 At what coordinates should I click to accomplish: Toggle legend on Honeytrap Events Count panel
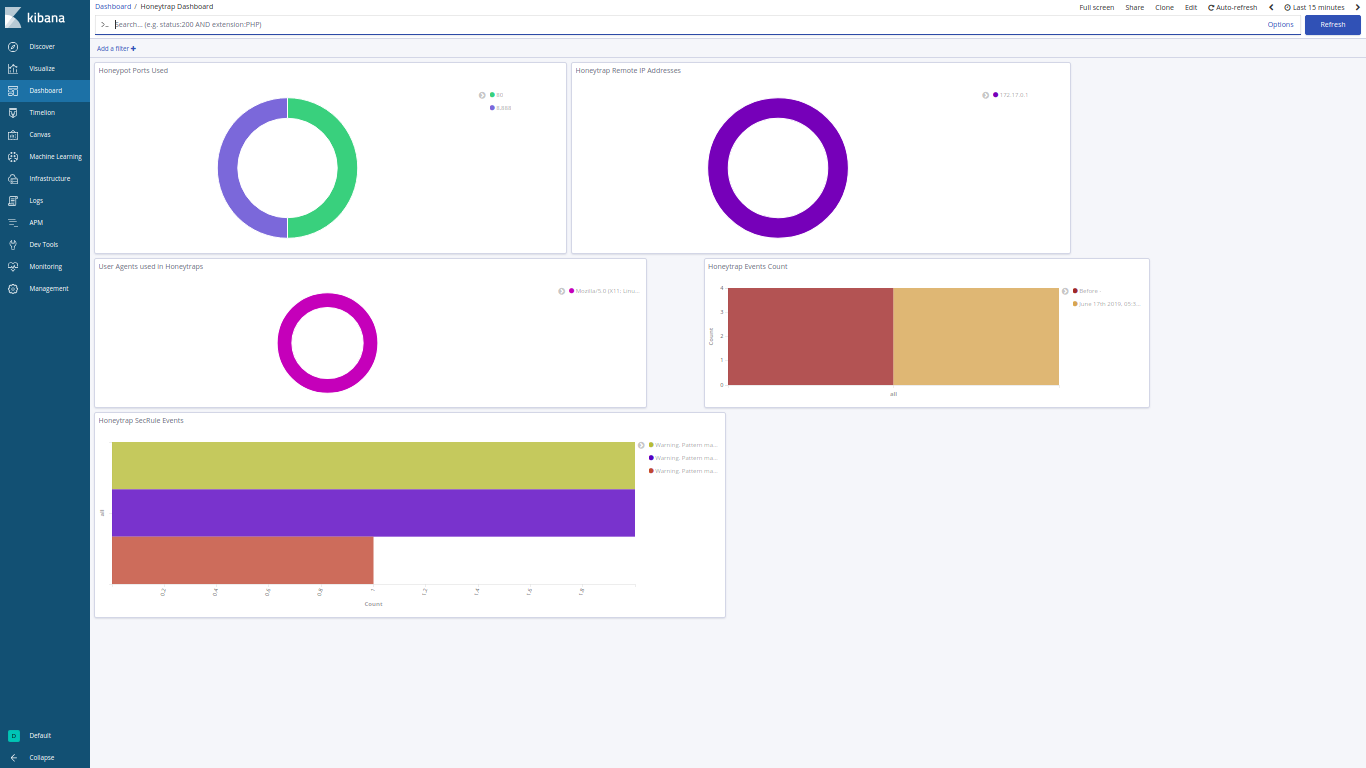coord(1065,291)
